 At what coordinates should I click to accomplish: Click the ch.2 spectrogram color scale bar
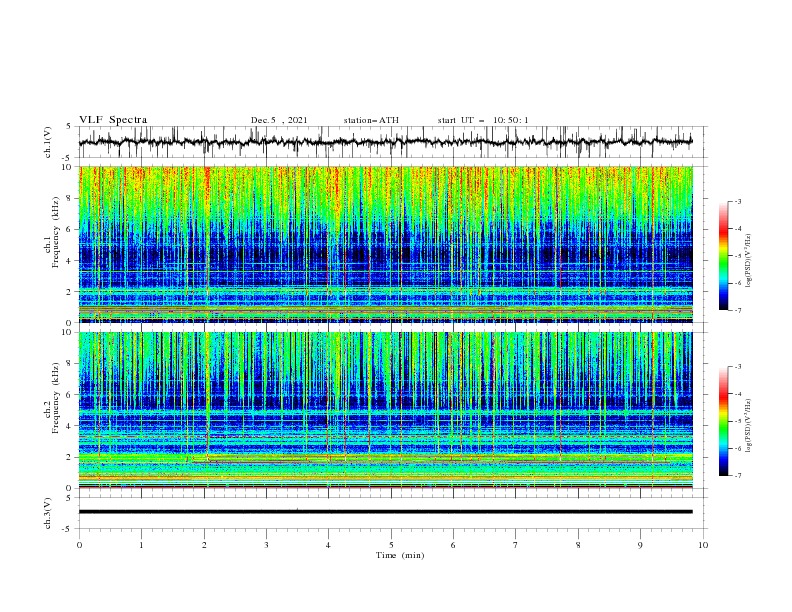pos(723,421)
